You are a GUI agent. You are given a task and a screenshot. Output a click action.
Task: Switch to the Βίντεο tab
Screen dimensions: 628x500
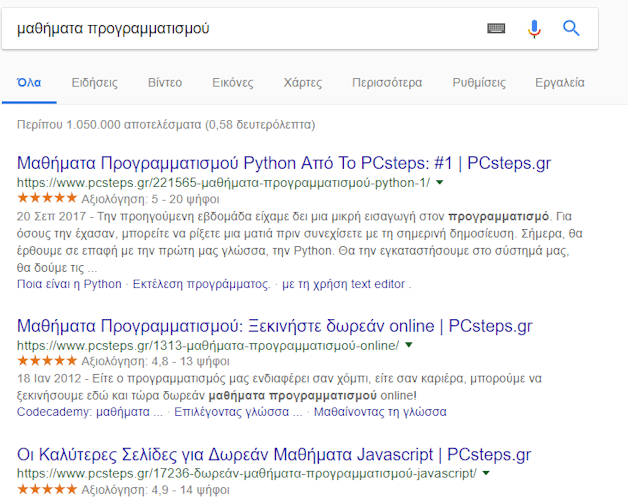click(x=165, y=83)
